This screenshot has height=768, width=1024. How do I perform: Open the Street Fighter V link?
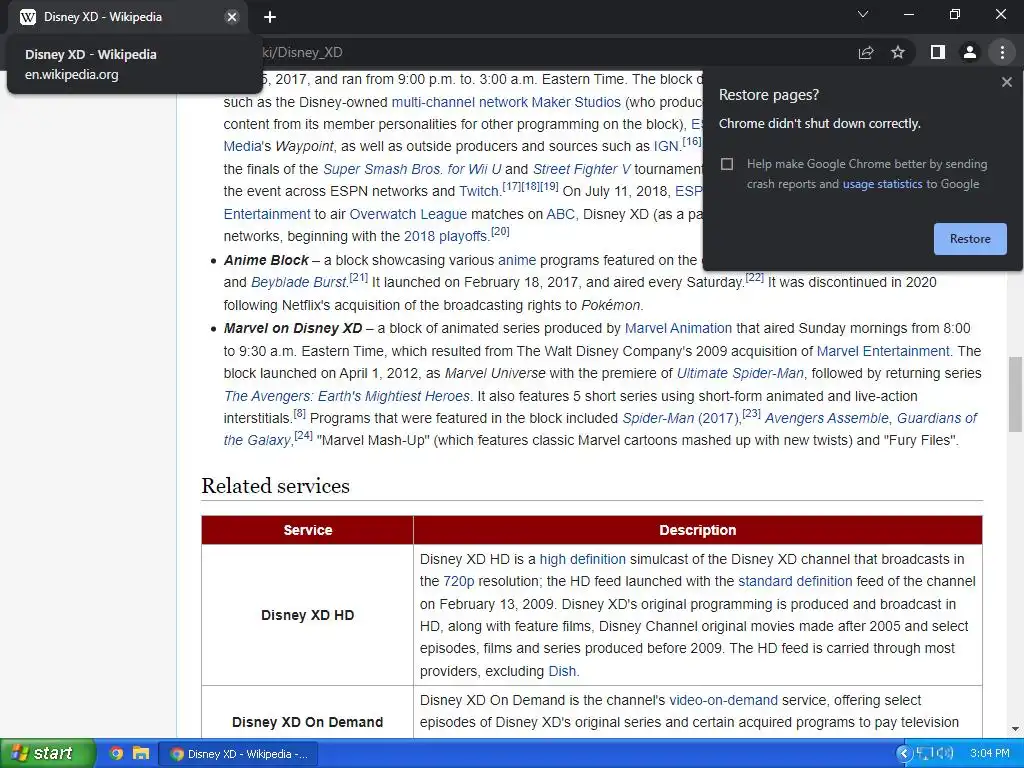(581, 169)
